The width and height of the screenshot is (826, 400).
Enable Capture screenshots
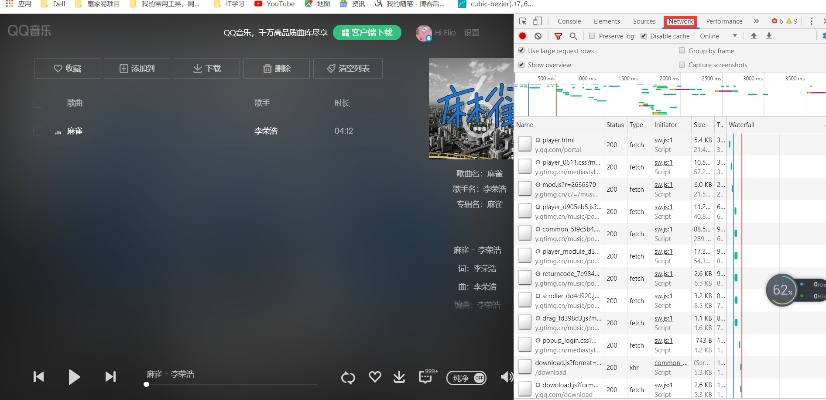tap(682, 65)
